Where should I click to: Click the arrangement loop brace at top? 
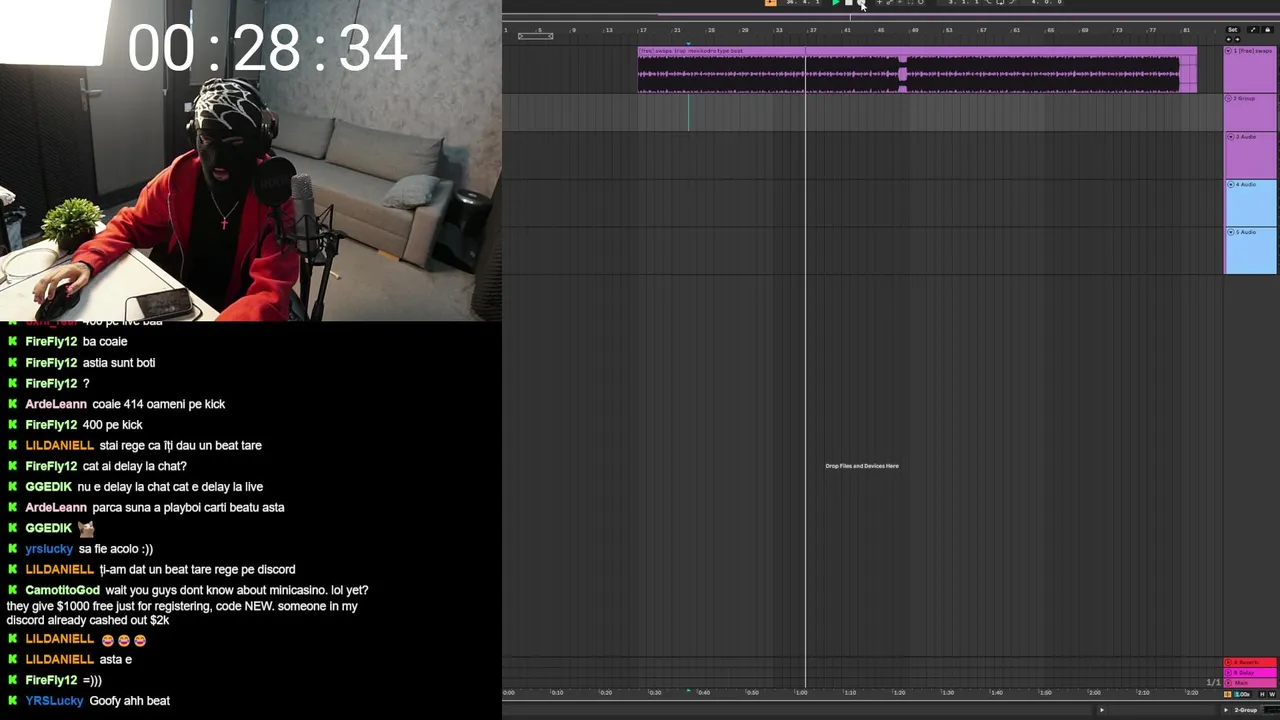click(535, 36)
